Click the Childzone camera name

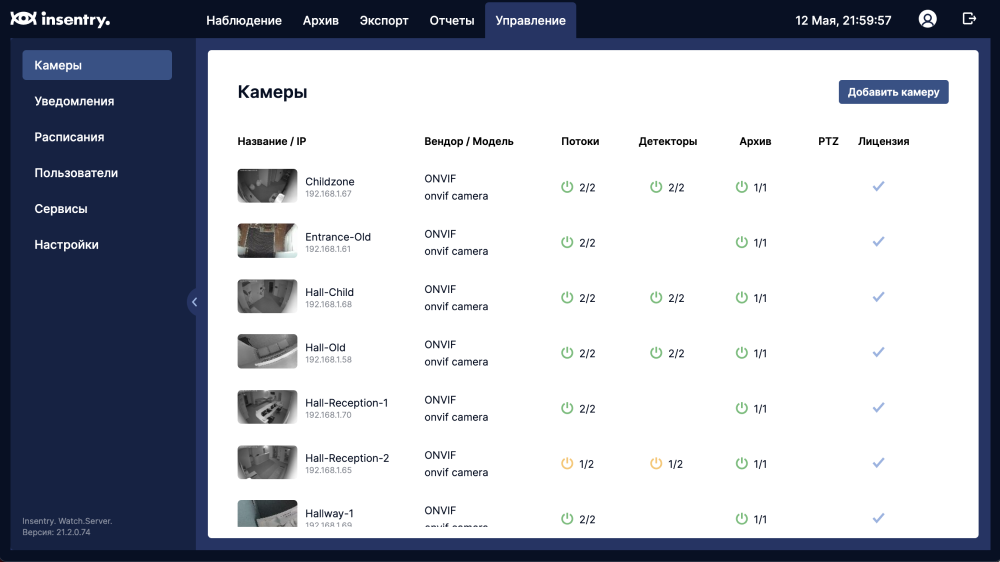tap(330, 181)
